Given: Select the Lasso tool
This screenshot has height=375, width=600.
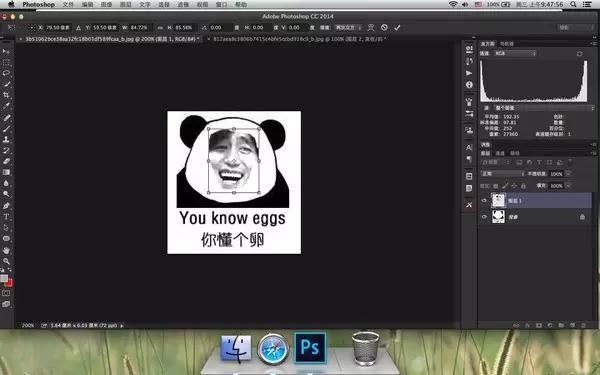Looking at the screenshot, I should 6,73.
